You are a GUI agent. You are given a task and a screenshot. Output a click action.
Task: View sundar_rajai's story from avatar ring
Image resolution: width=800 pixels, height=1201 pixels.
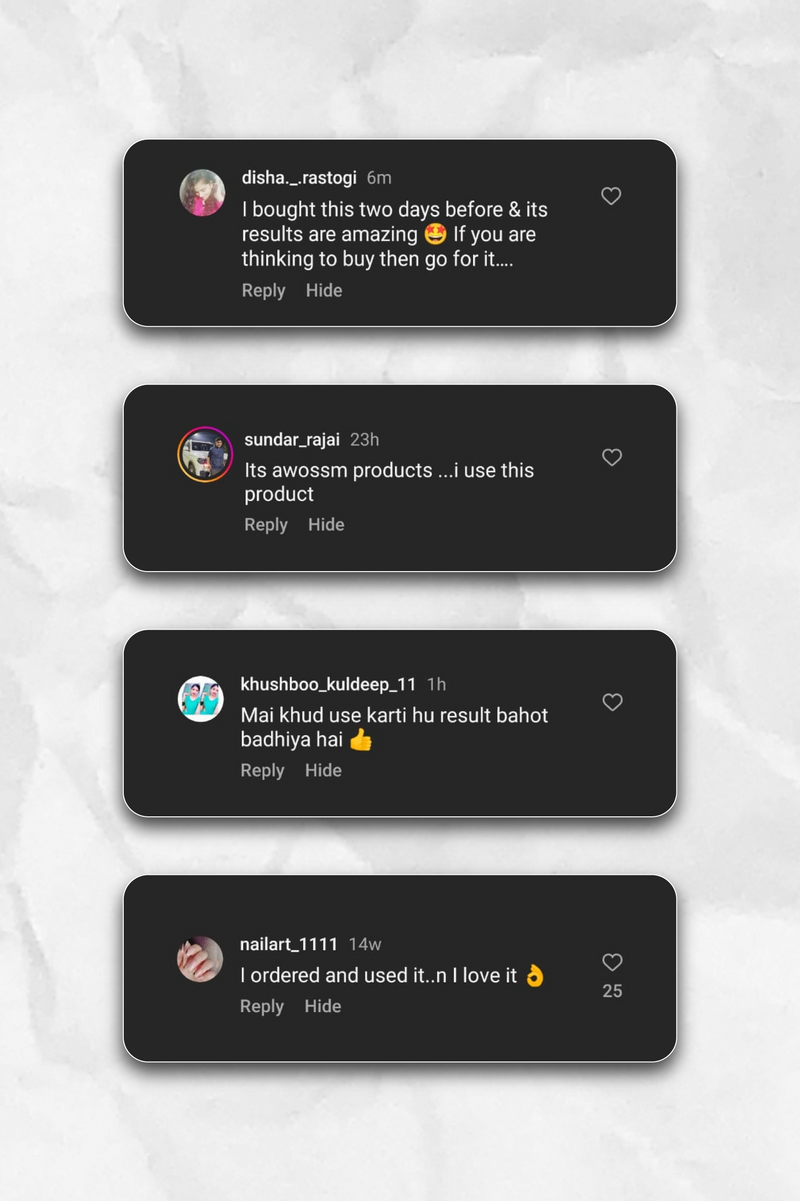(x=205, y=454)
